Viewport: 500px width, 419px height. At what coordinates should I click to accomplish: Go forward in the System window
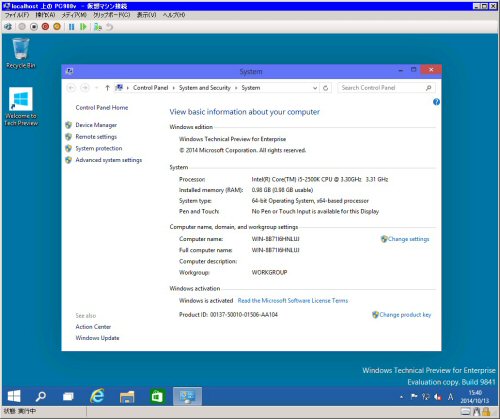tap(85, 88)
